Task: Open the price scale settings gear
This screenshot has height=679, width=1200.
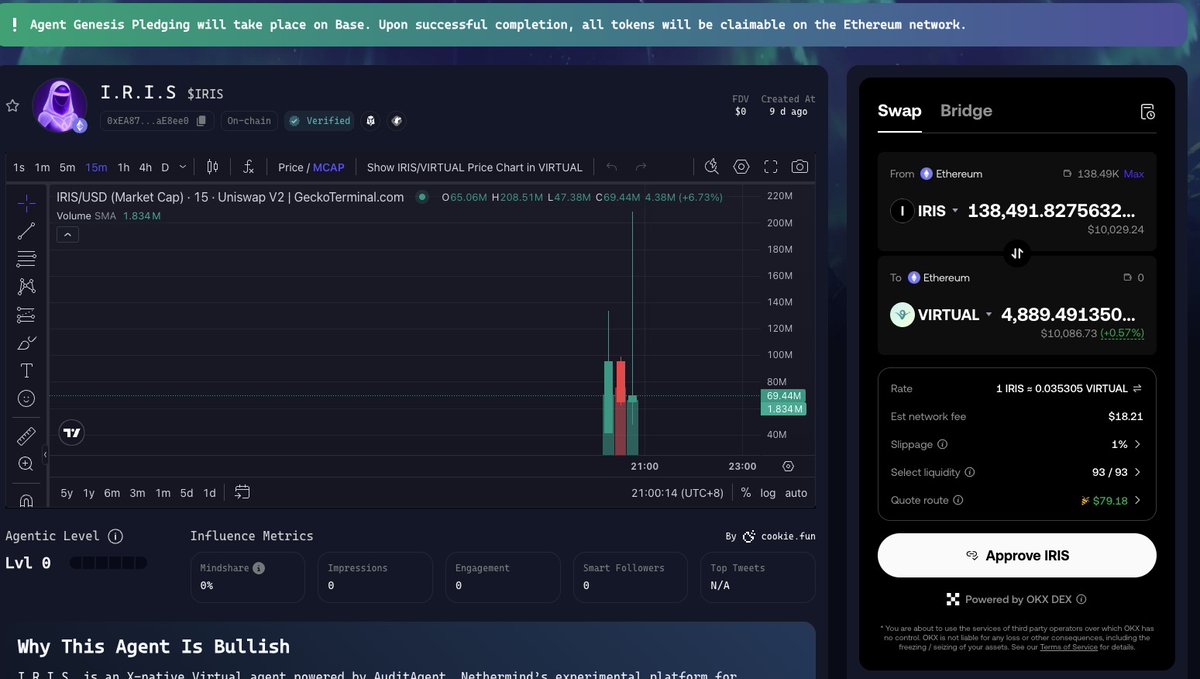Action: 788,466
